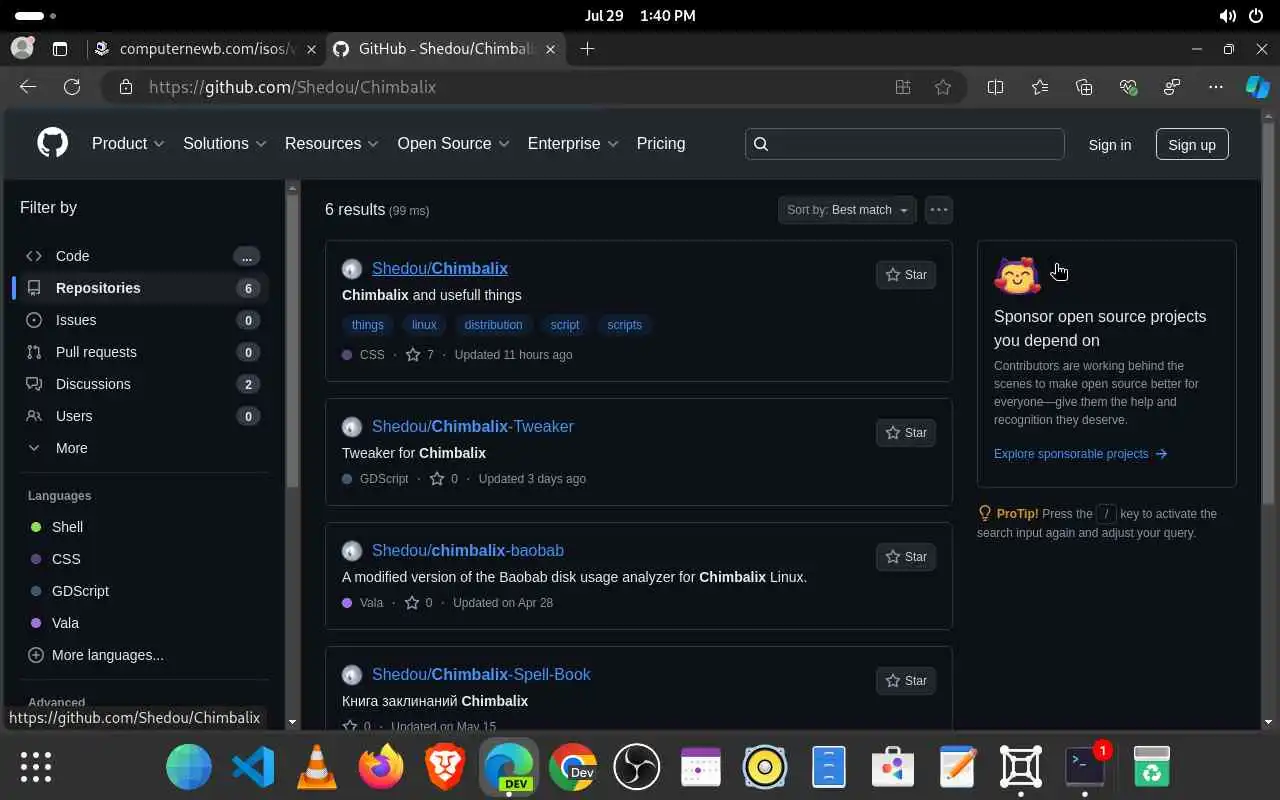Go back with the browser back arrow
The height and width of the screenshot is (800, 1280).
tap(28, 87)
